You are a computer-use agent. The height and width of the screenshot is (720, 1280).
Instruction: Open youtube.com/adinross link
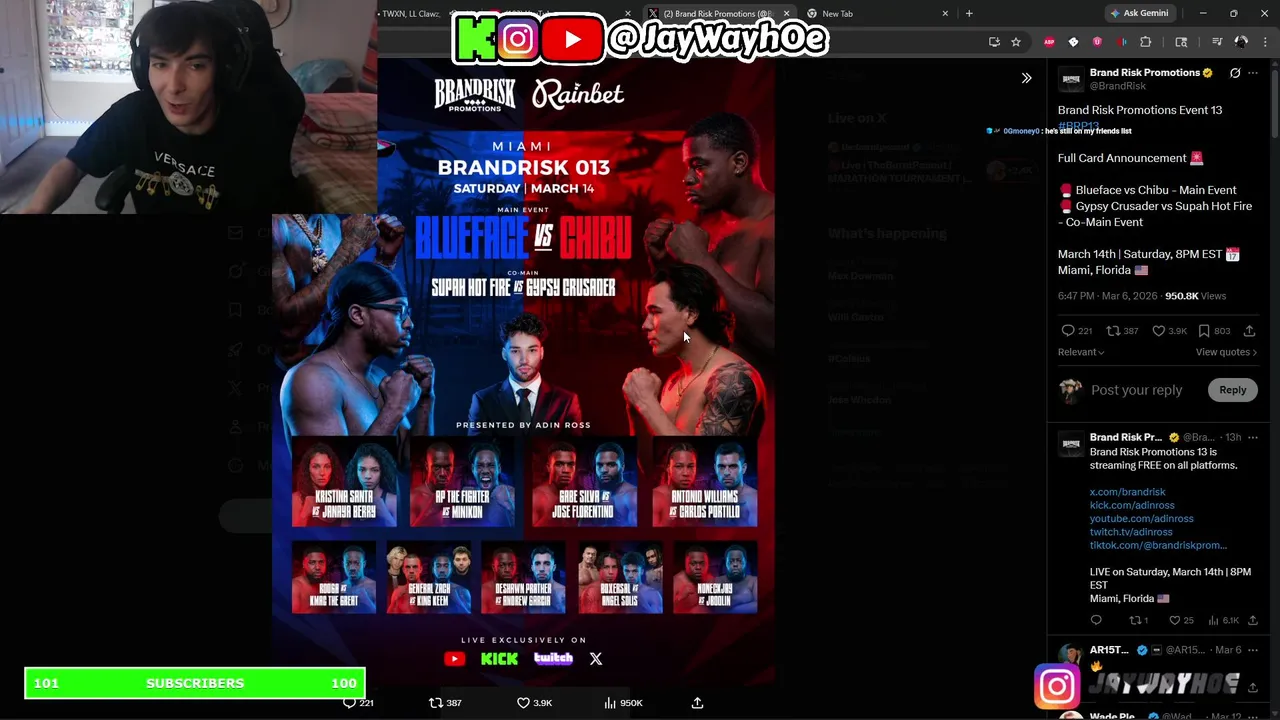(1141, 518)
